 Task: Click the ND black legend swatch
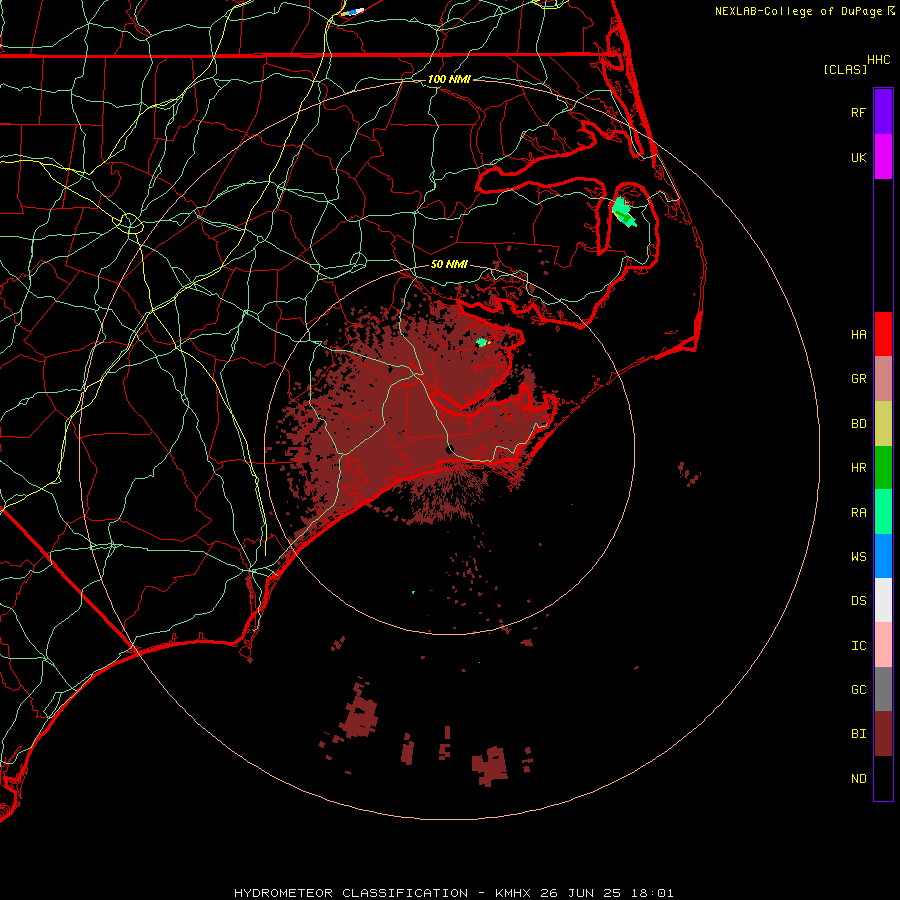pyautogui.click(x=883, y=778)
